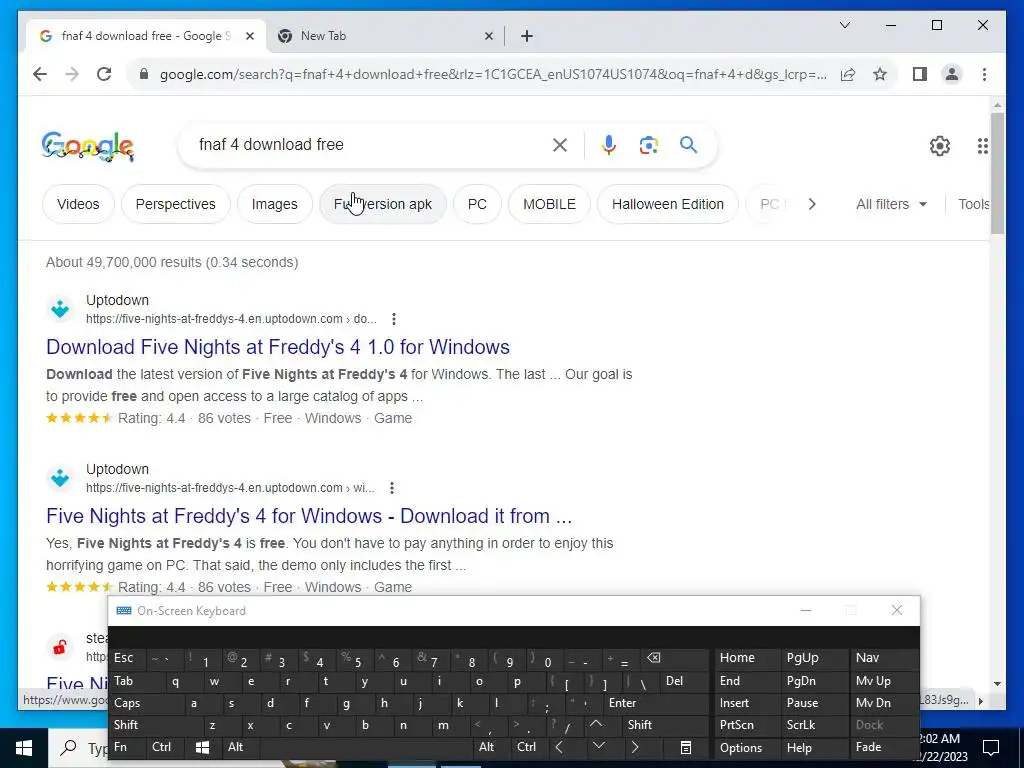The height and width of the screenshot is (768, 1024).
Task: Select the fnaf 4 download free tab
Action: [146, 36]
